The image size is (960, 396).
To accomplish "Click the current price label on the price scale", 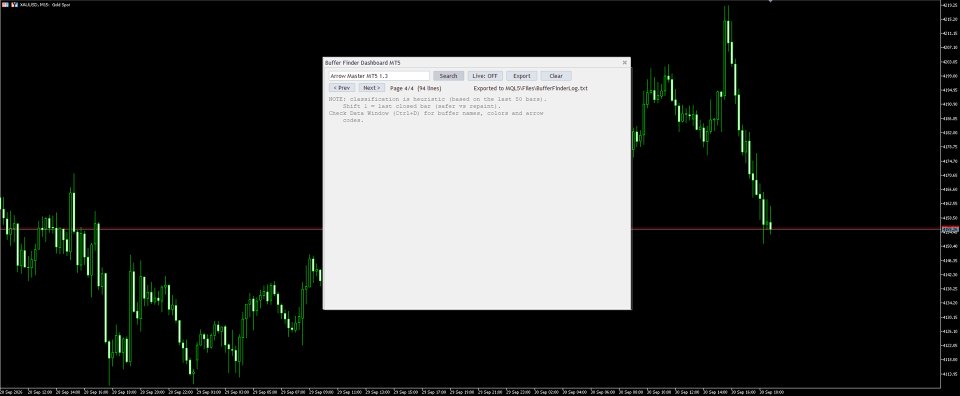I will [950, 229].
